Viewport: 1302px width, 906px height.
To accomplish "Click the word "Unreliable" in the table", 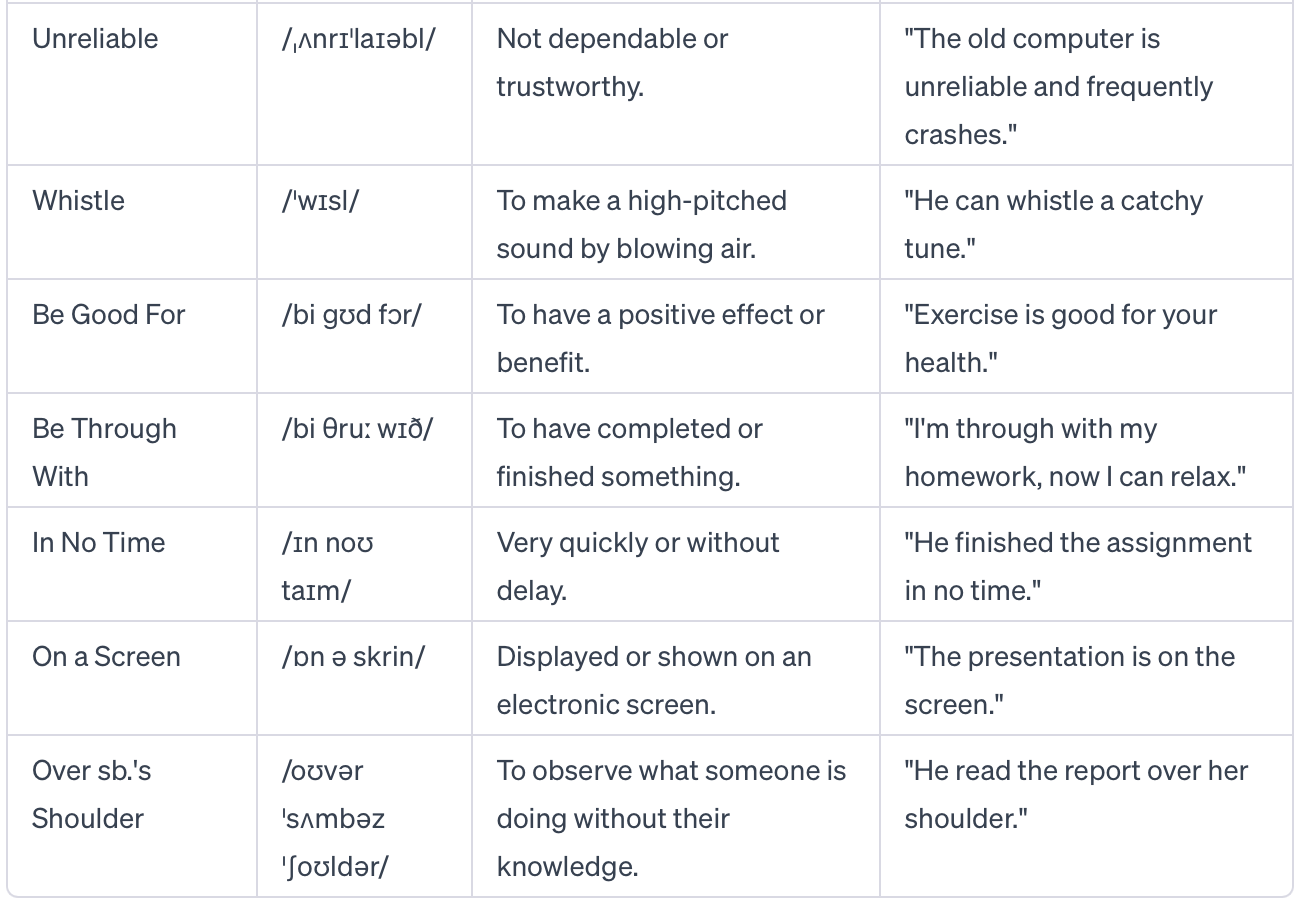I will [x=95, y=39].
